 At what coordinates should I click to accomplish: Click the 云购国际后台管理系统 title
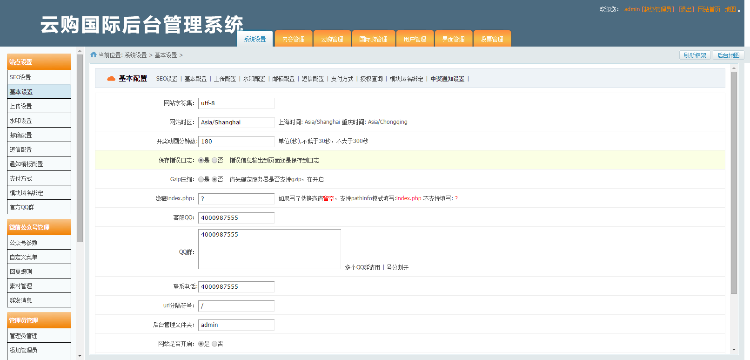(142, 24)
